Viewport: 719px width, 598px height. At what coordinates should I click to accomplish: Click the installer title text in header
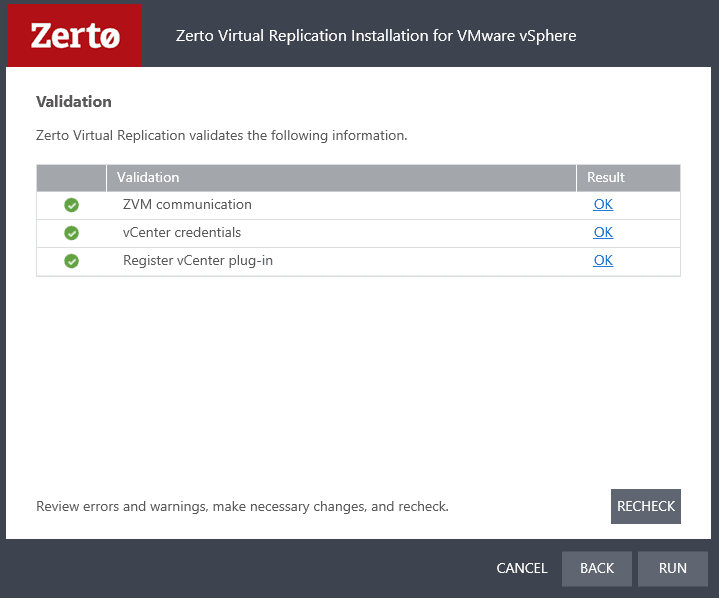point(376,36)
